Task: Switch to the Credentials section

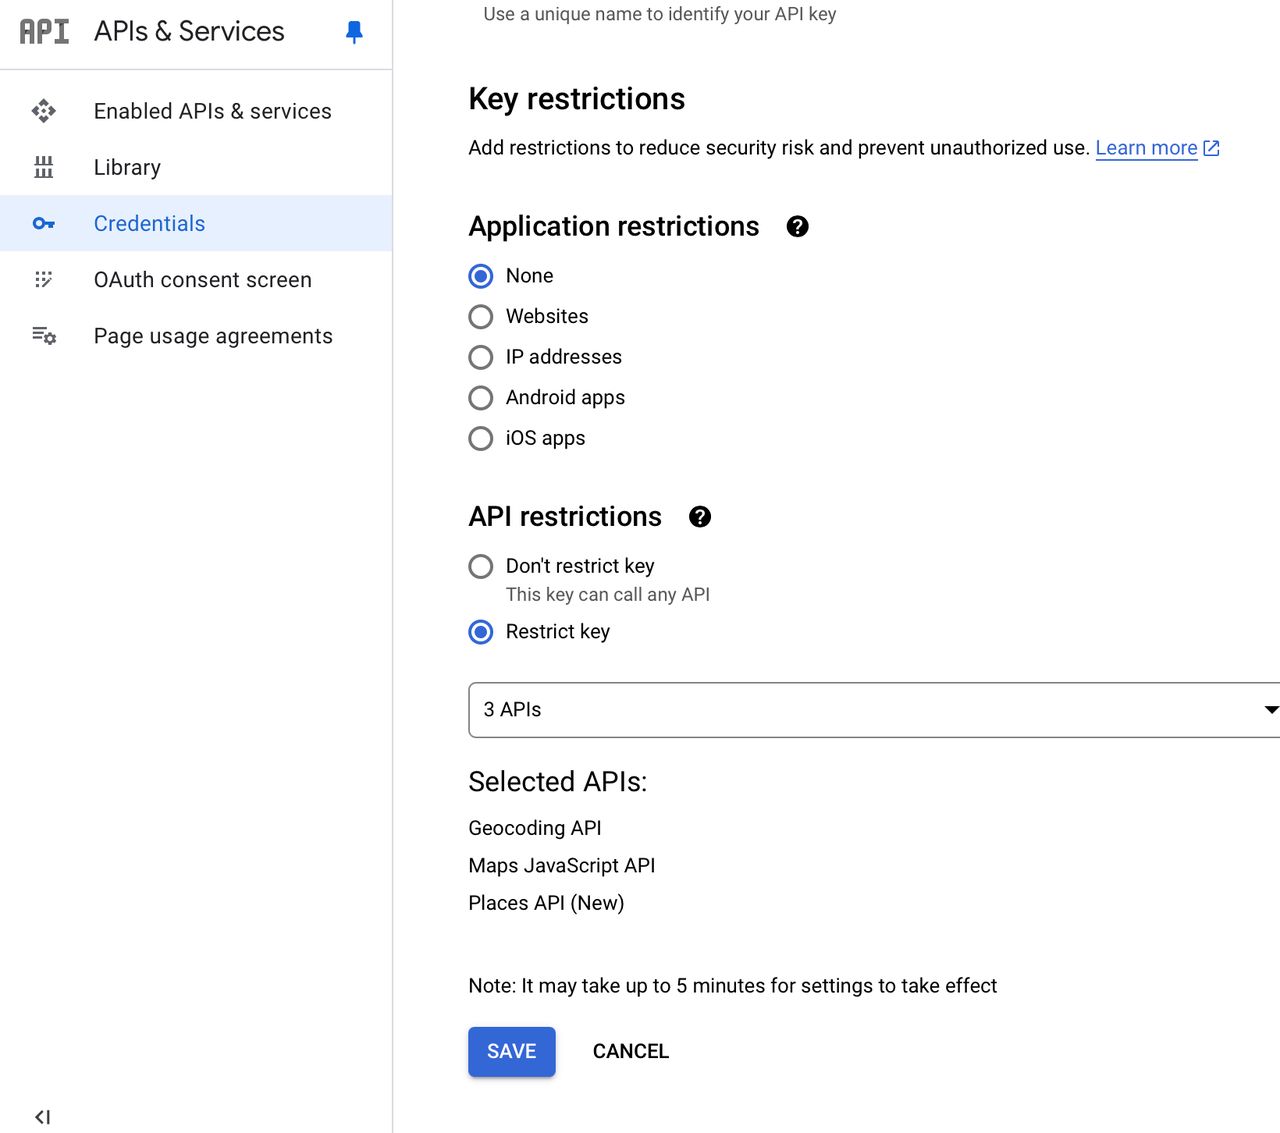Action: (x=149, y=223)
